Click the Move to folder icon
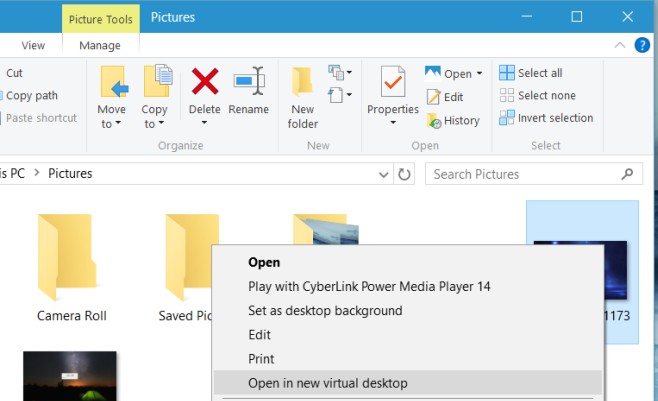658x401 pixels. 113,82
